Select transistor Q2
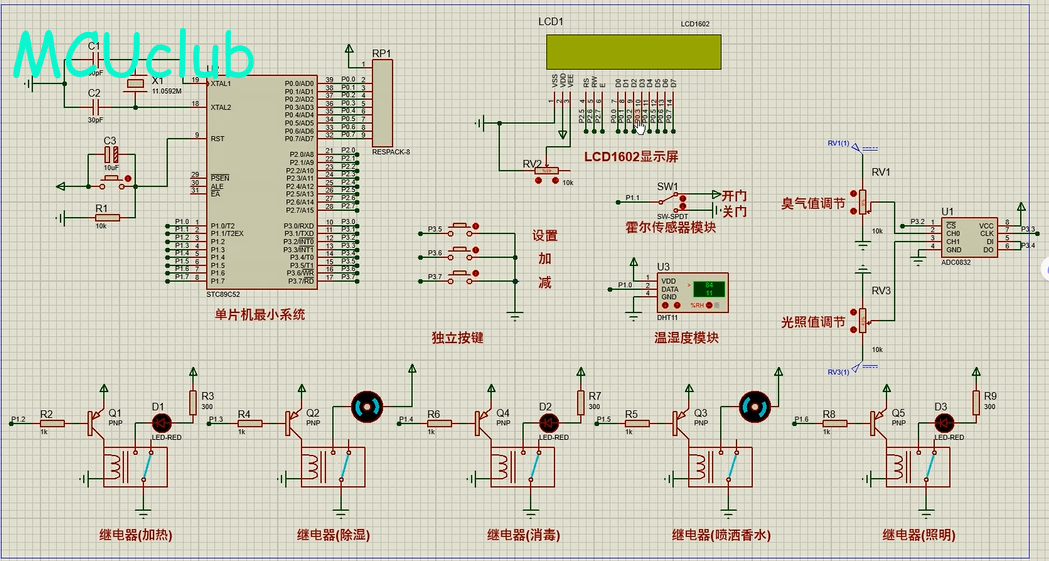This screenshot has height=561, width=1049. point(295,423)
